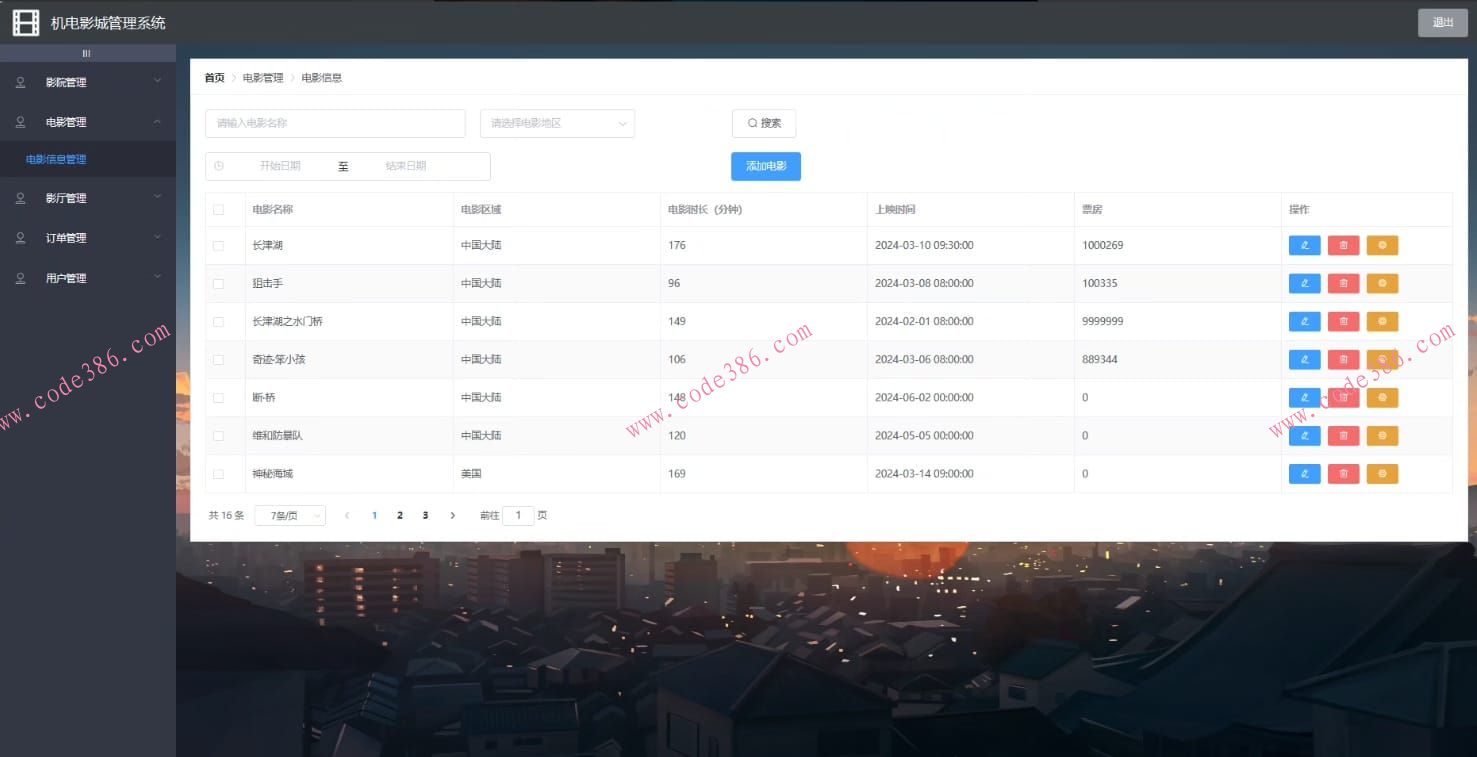Screen dimensions: 1477x757
Task: Click the sidebar collapse handle icon
Action: [x=87, y=53]
